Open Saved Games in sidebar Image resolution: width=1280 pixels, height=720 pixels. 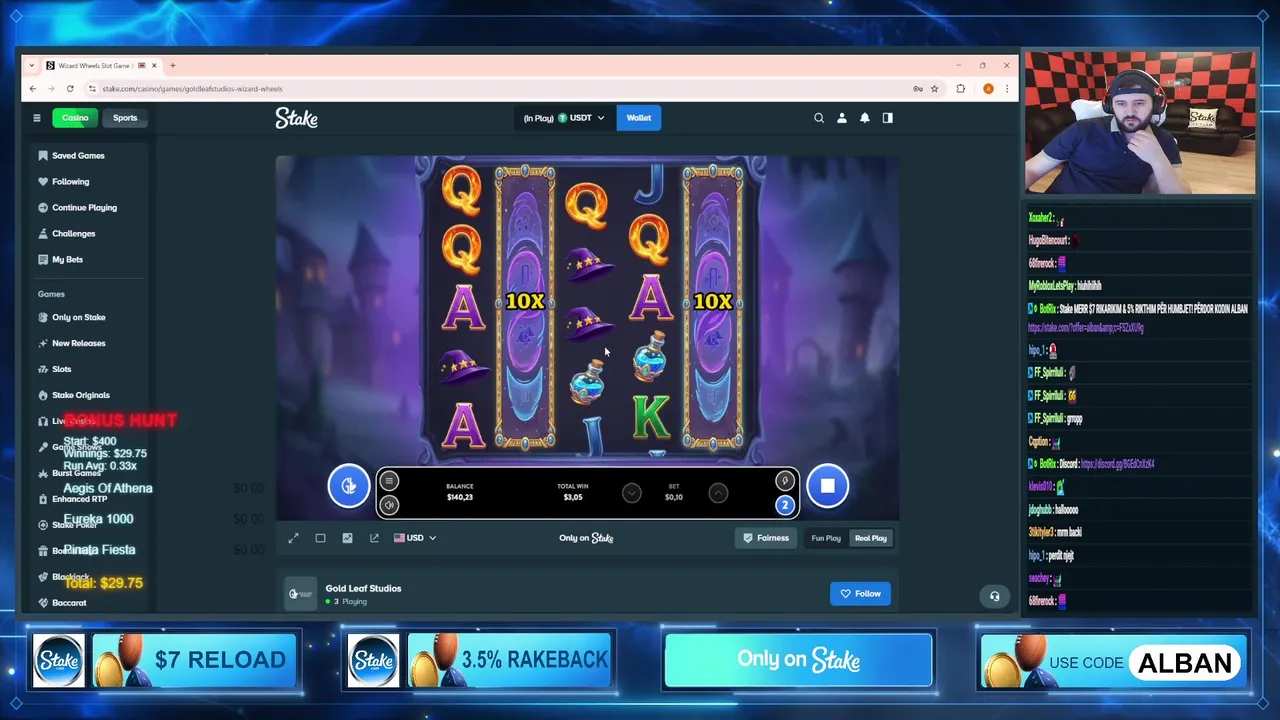click(x=78, y=156)
